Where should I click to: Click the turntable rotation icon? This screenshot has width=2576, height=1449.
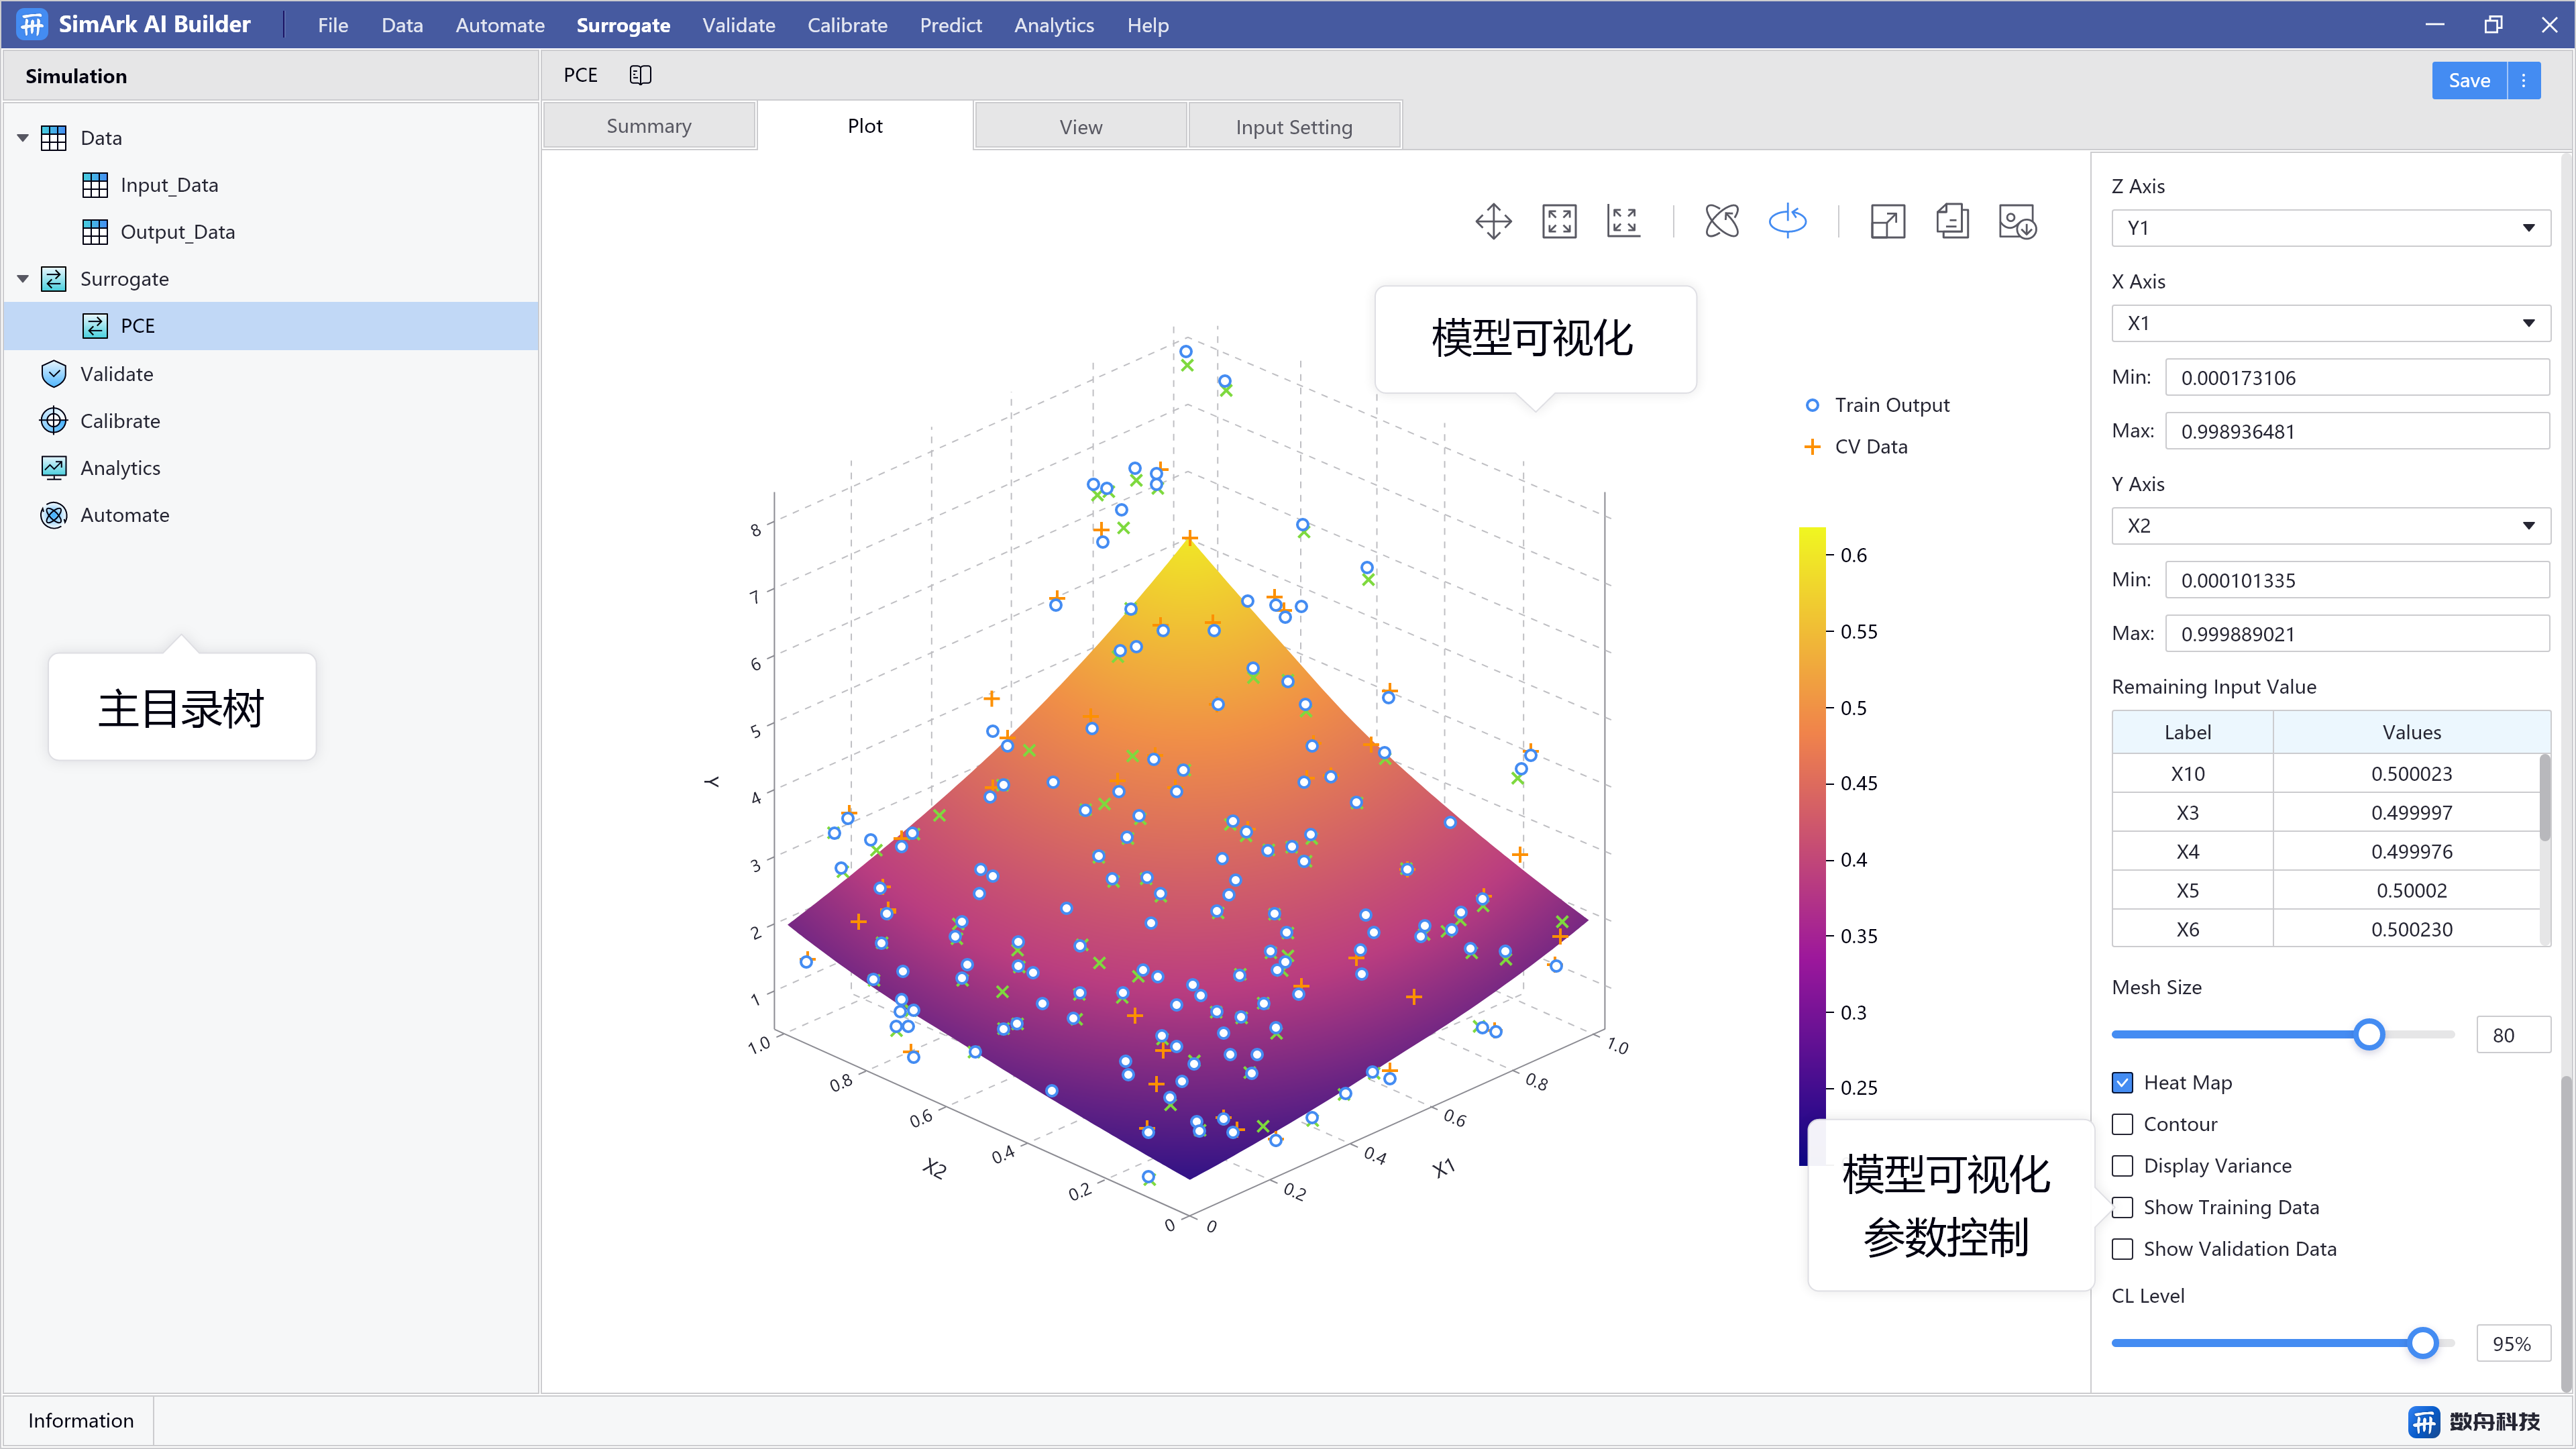[1787, 221]
